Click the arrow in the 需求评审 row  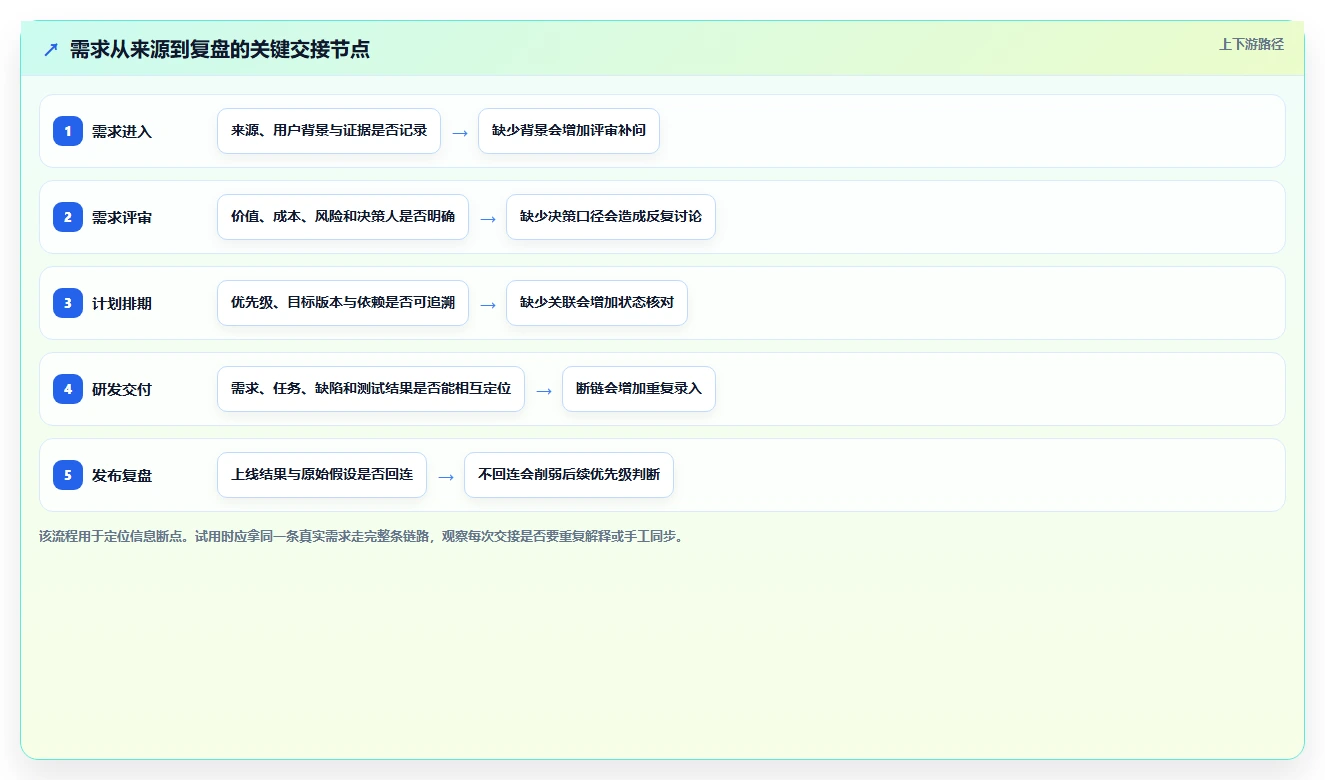(488, 218)
